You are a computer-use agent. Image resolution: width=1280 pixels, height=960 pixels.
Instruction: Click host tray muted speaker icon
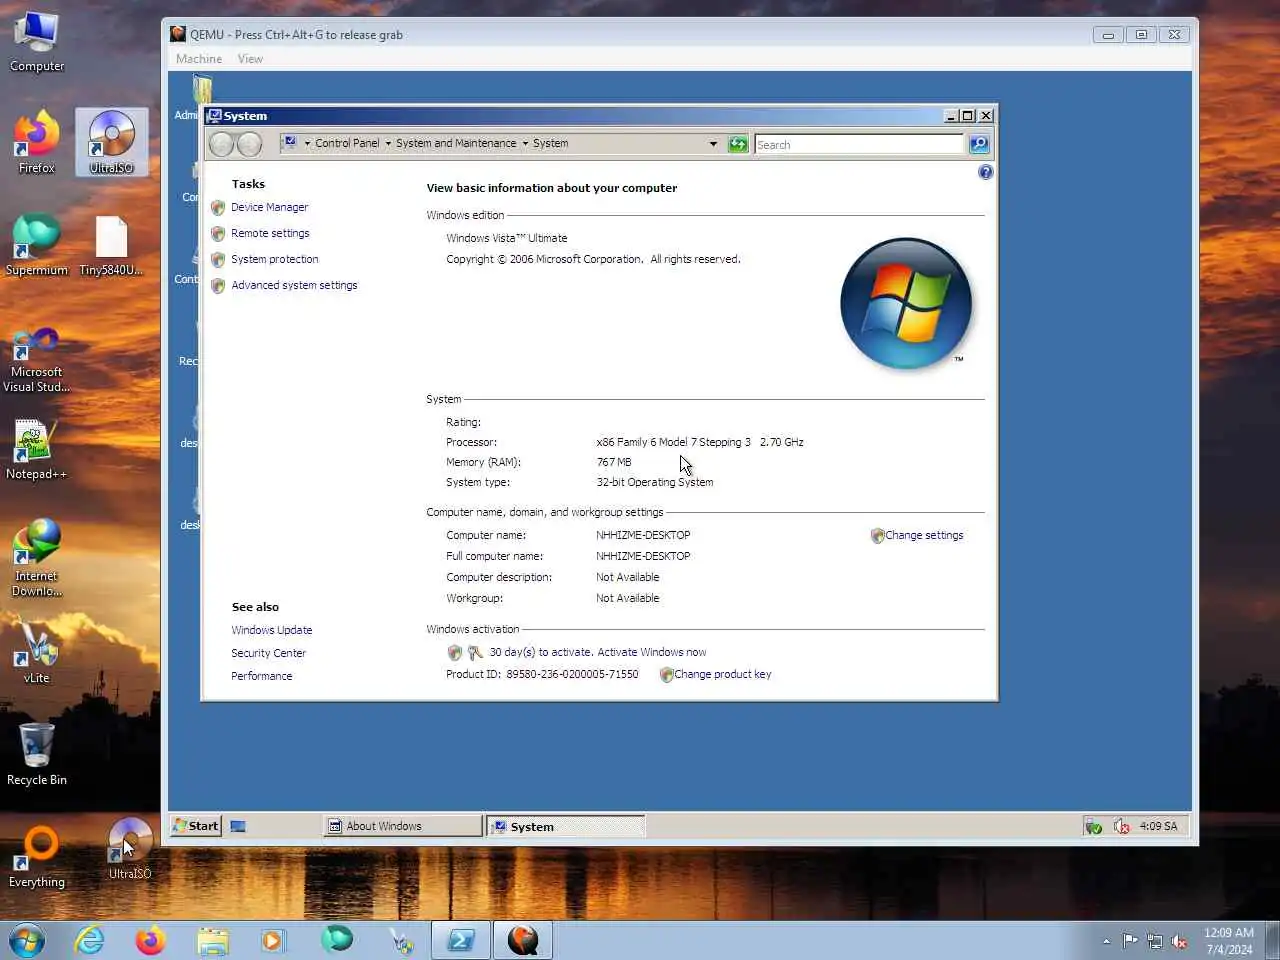tap(1179, 941)
